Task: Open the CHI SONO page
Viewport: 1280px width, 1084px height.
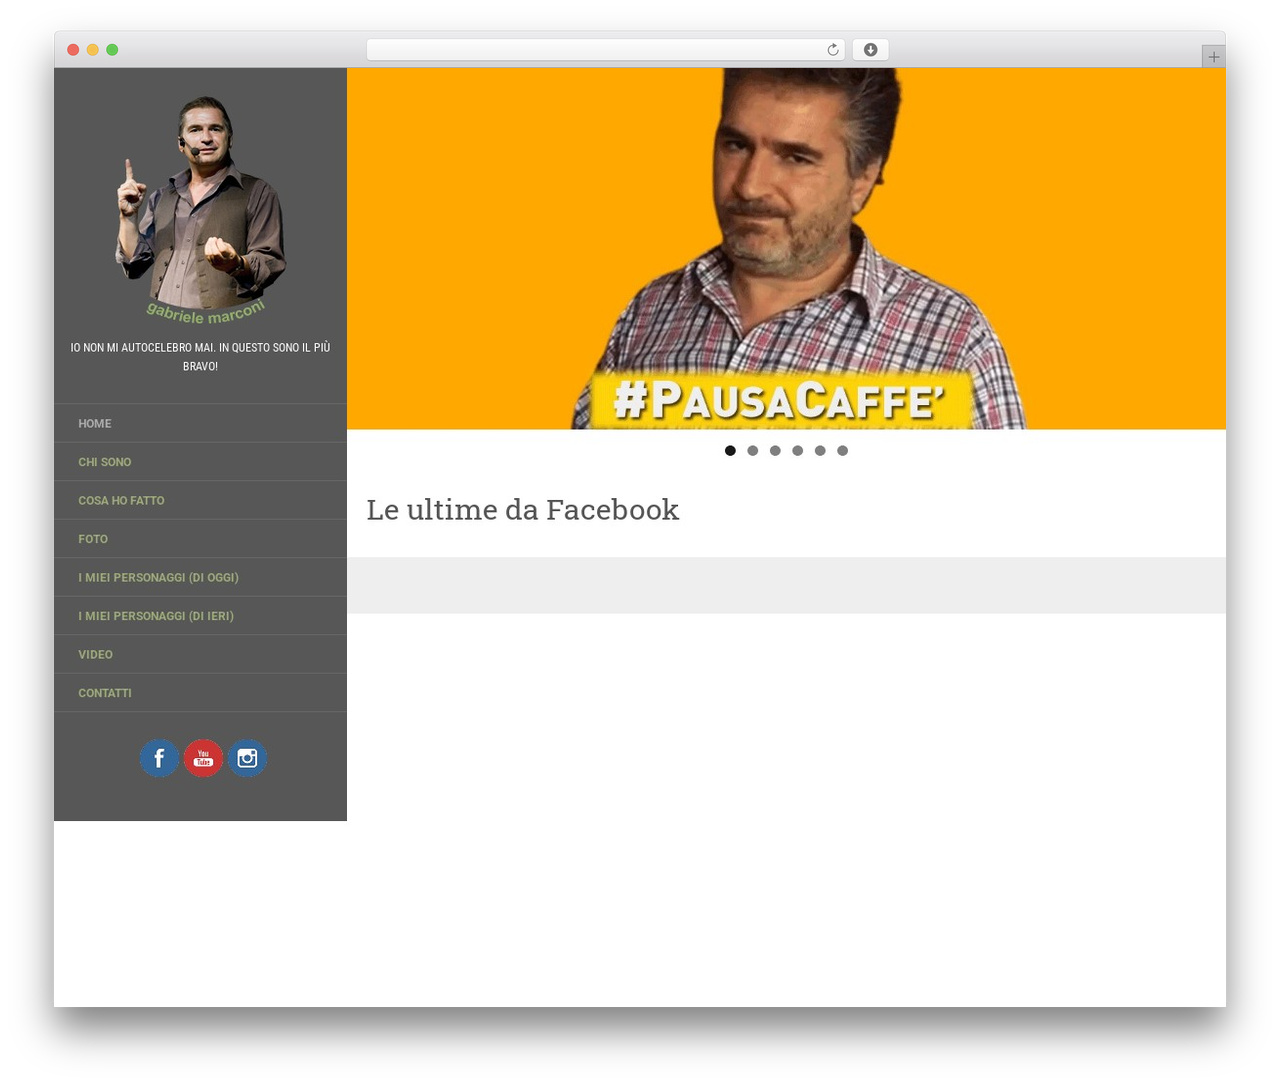Action: 200,462
